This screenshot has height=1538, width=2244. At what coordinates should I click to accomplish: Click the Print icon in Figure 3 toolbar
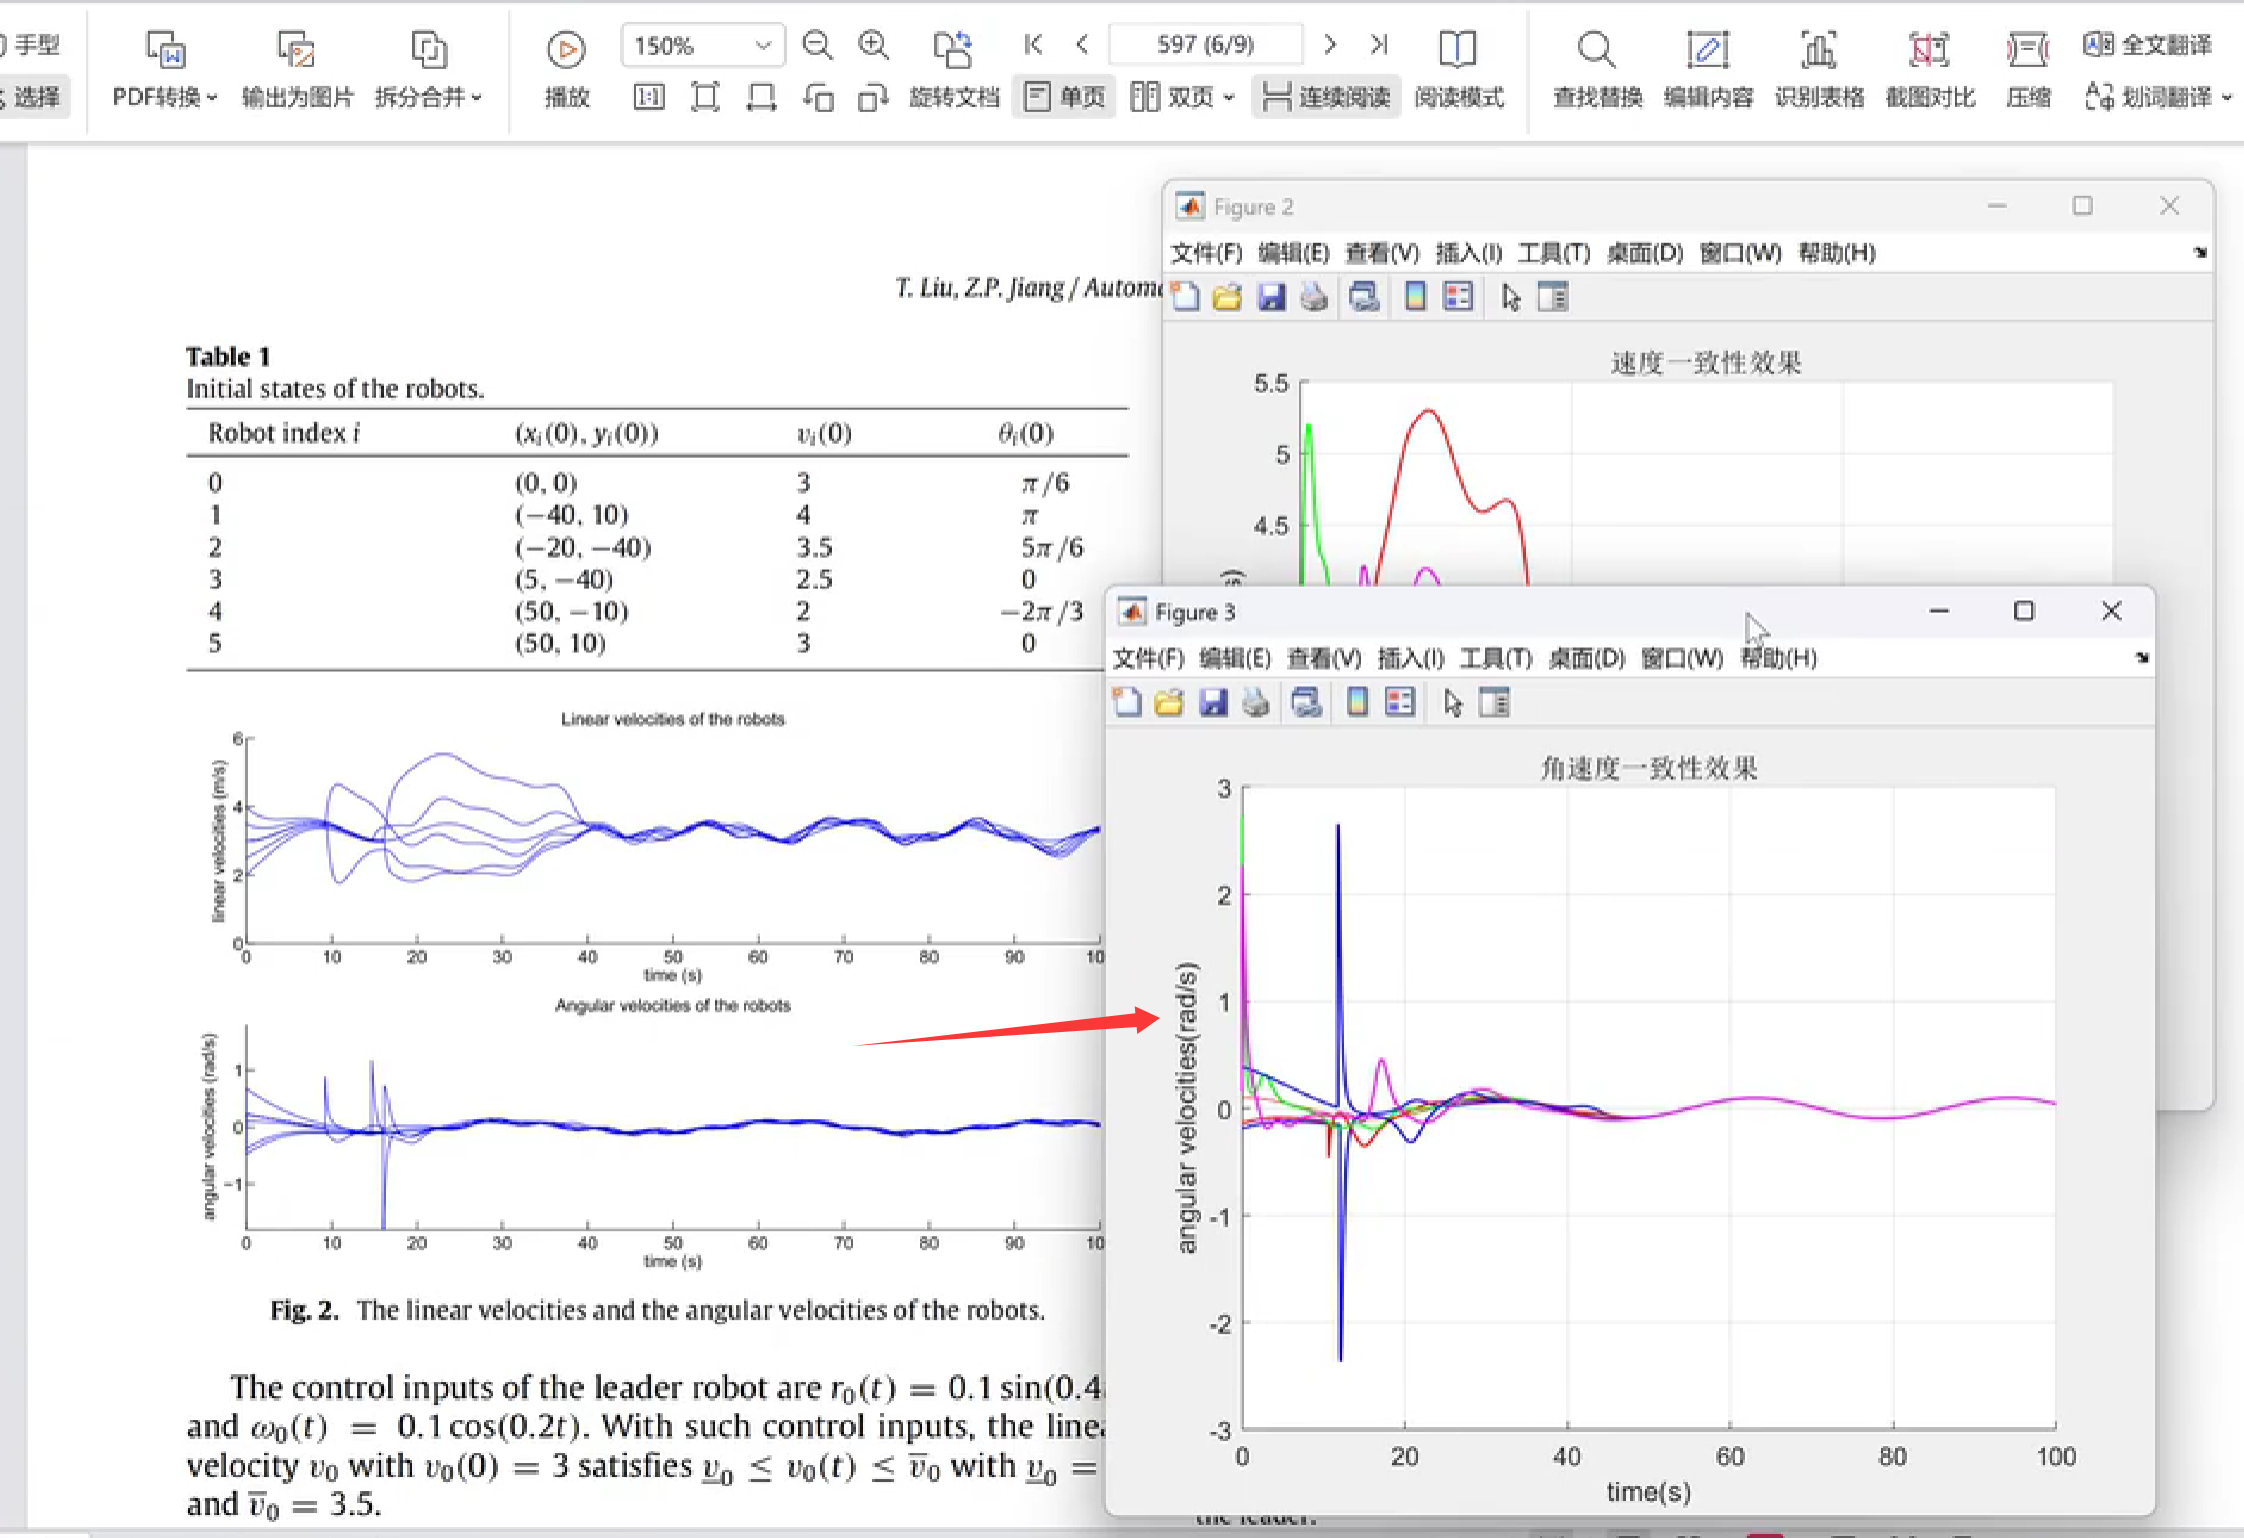coord(1256,702)
